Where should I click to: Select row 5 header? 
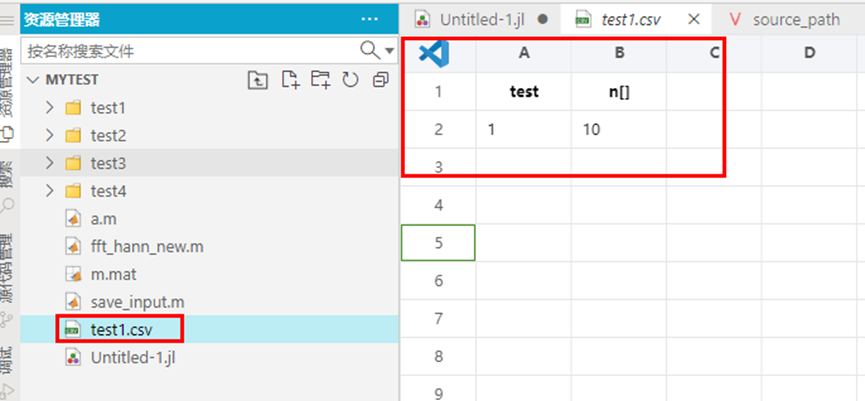click(439, 243)
